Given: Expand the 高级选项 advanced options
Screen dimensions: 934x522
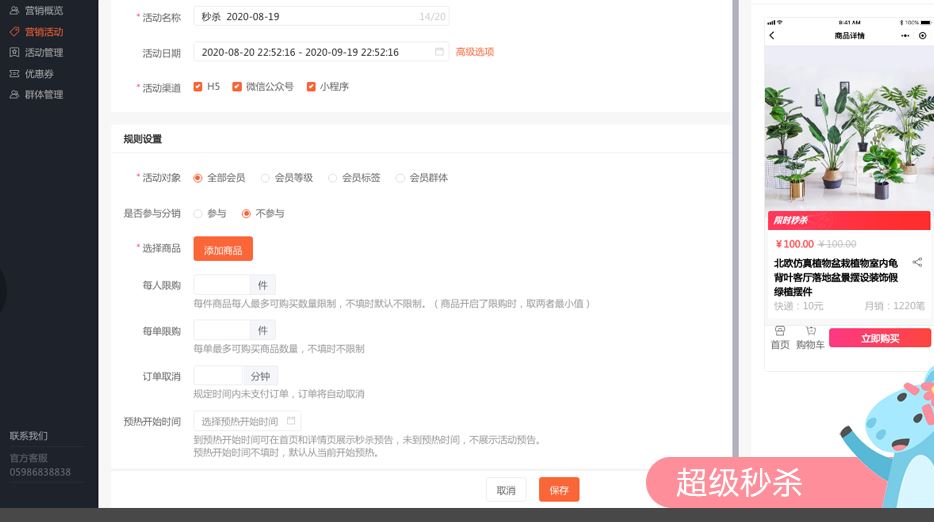Looking at the screenshot, I should 475,52.
